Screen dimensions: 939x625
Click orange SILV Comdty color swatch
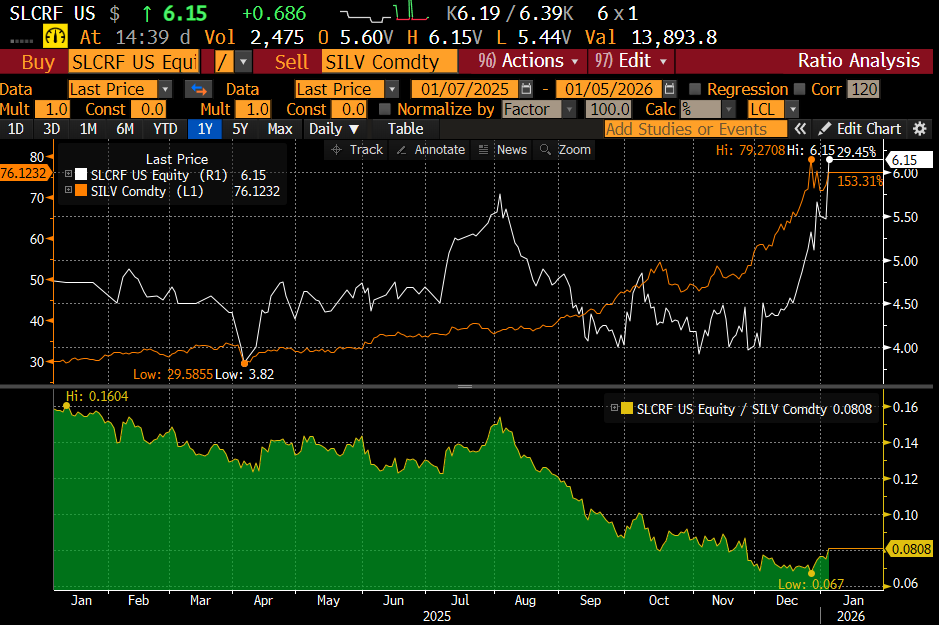click(x=81, y=190)
